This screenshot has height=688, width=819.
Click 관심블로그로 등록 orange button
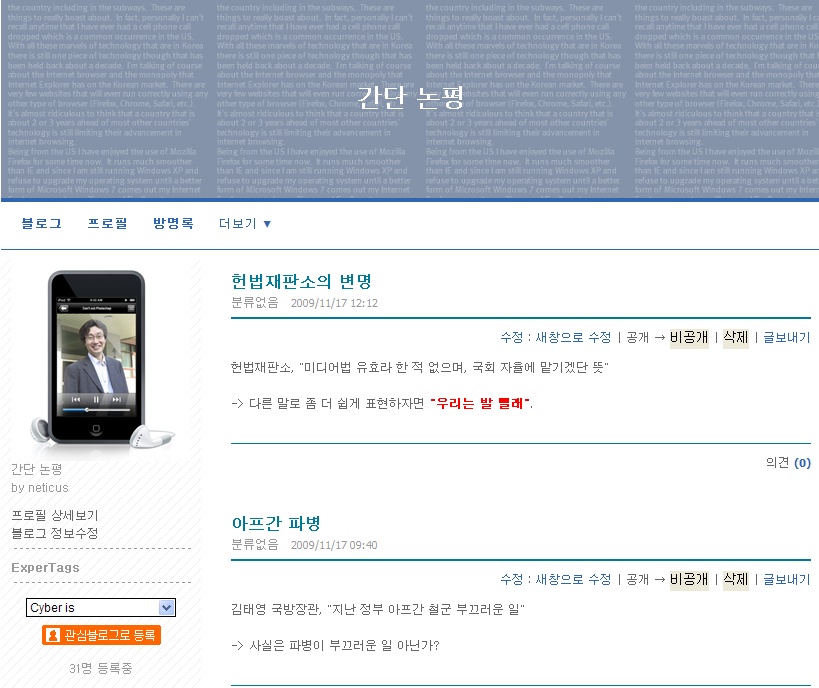coord(101,635)
